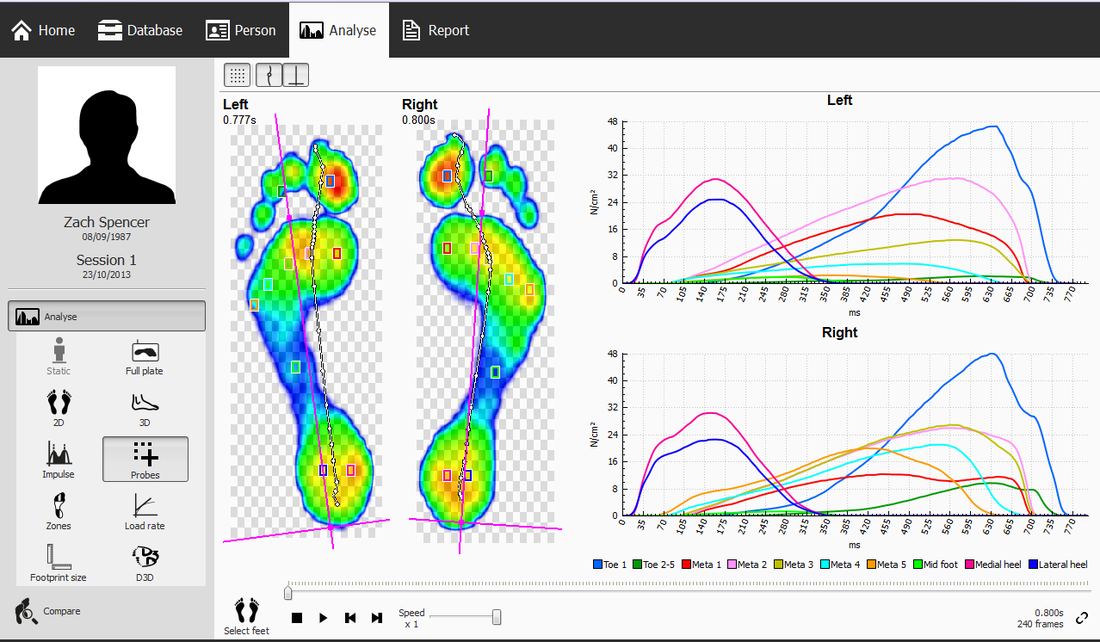The image size is (1100, 642).
Task: Open the Database section
Action: pyautogui.click(x=140, y=30)
